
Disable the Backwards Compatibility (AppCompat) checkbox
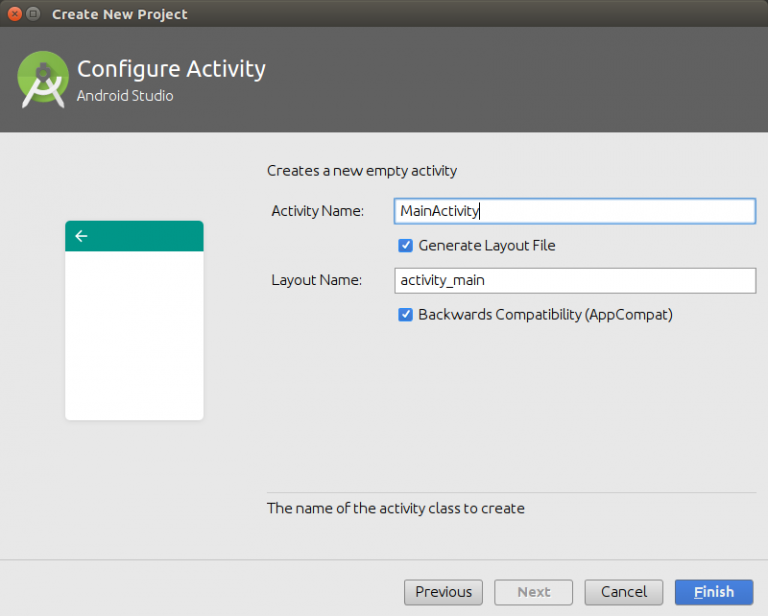pos(406,315)
